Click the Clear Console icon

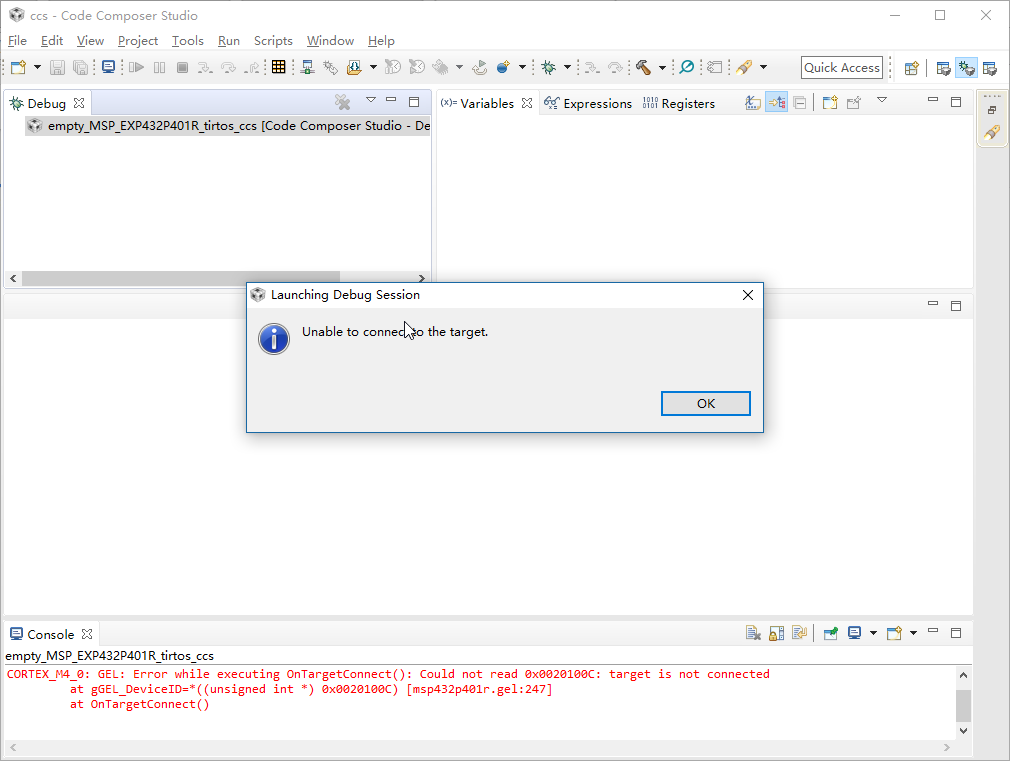(x=753, y=633)
